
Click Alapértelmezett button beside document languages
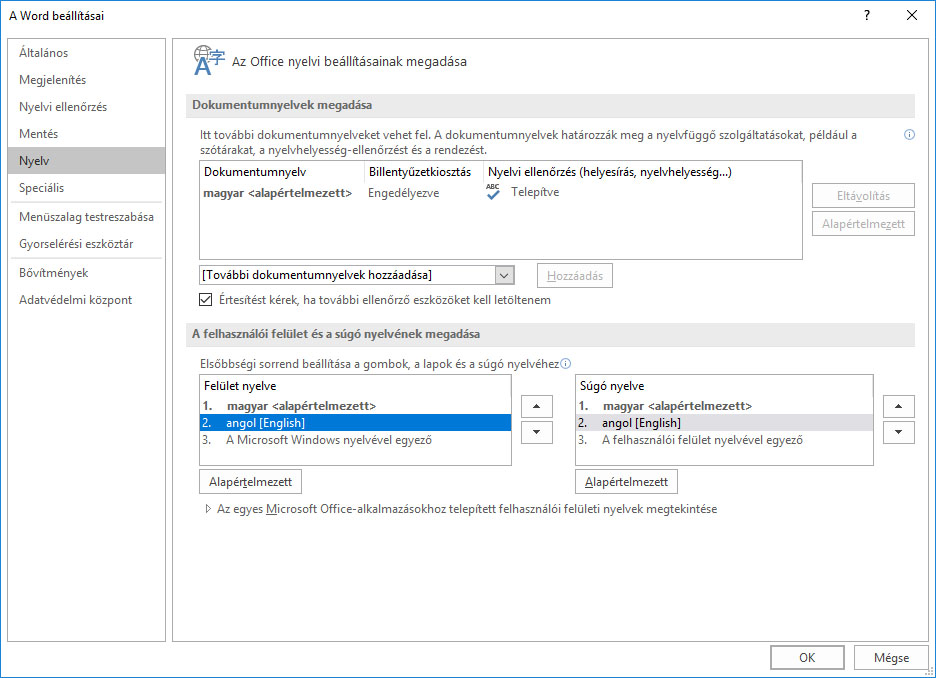pos(863,224)
